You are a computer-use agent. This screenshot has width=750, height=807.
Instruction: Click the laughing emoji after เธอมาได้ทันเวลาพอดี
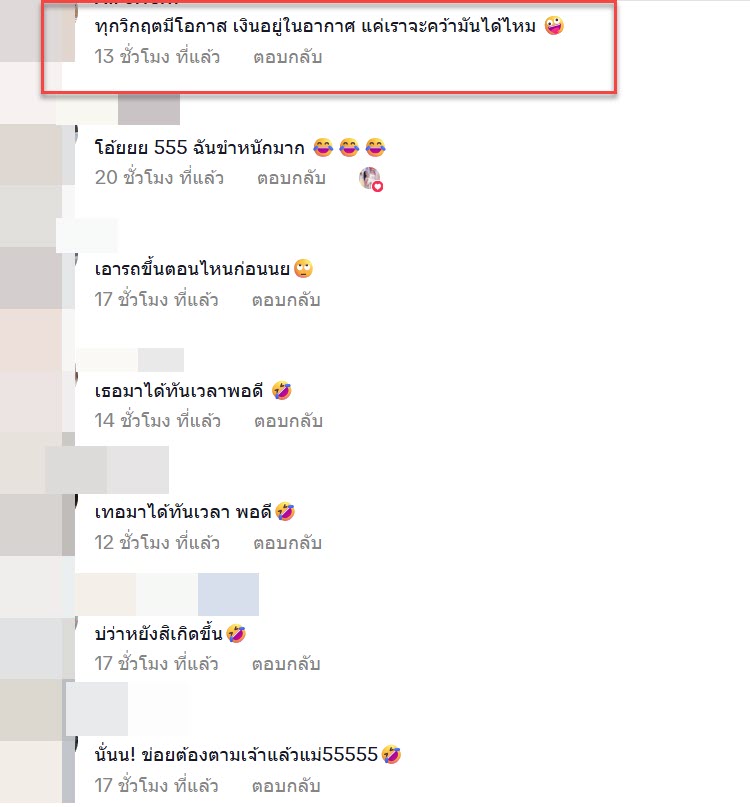click(x=282, y=391)
